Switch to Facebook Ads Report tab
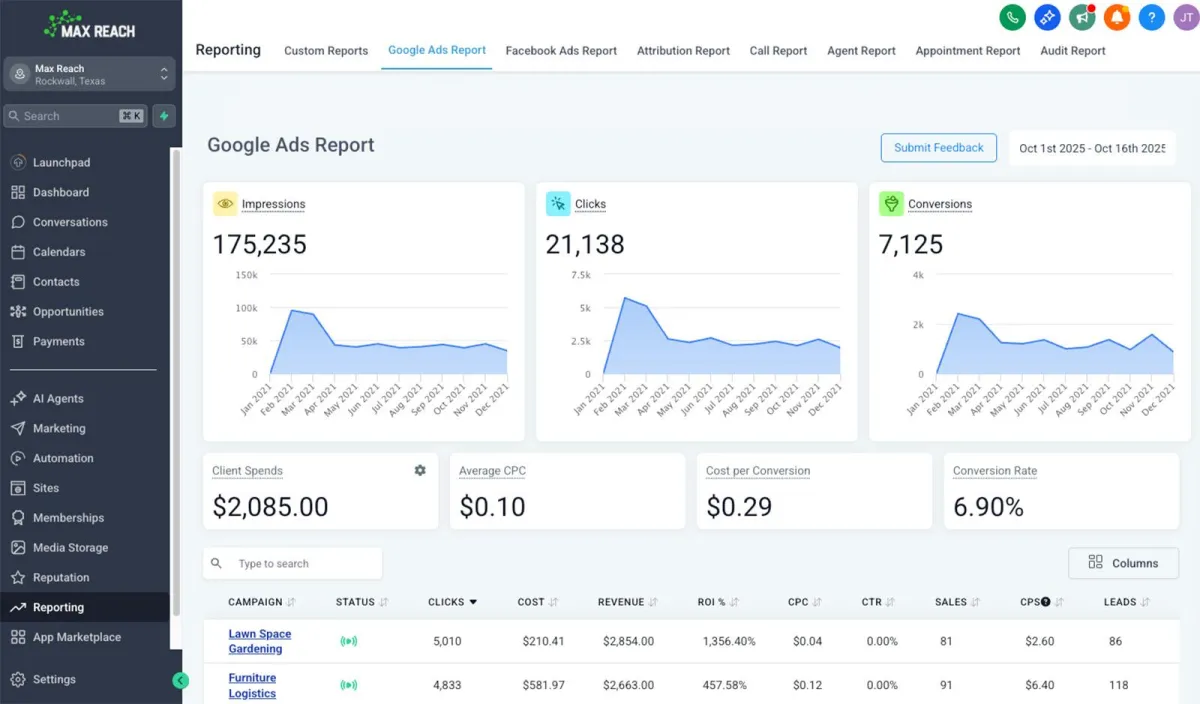This screenshot has height=704, width=1200. (561, 51)
